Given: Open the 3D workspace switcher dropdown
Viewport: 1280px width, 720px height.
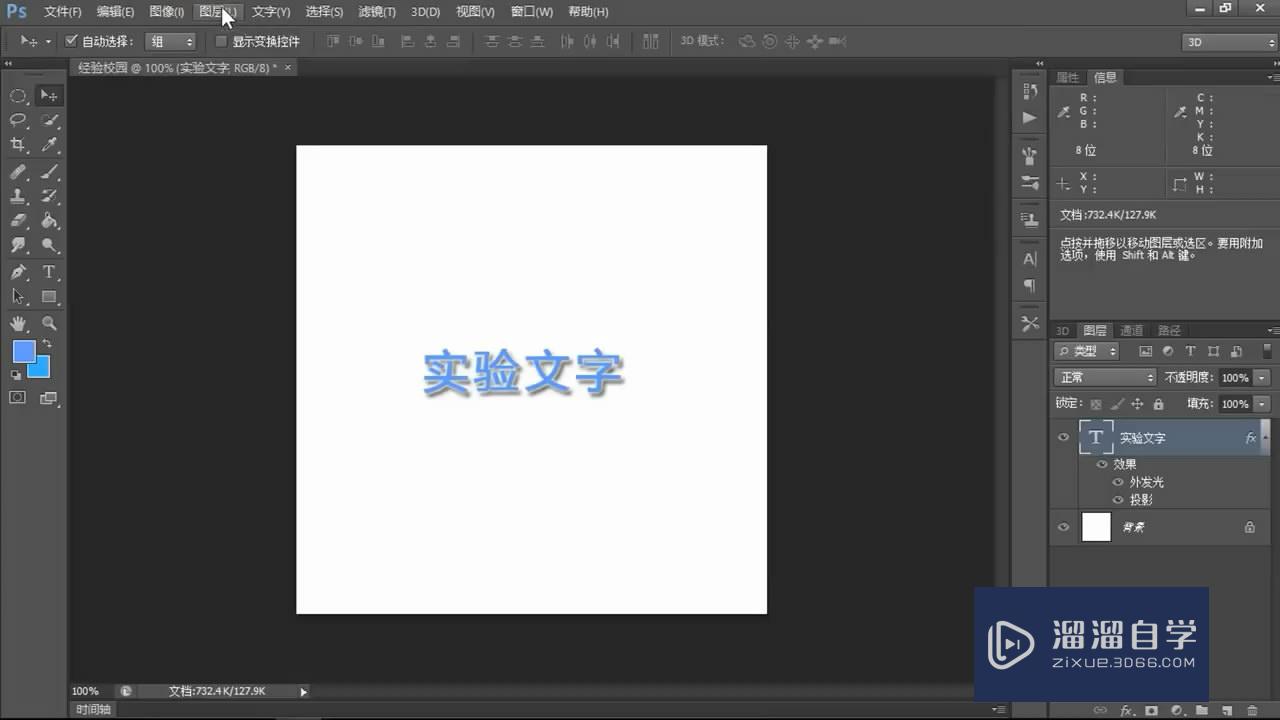Looking at the screenshot, I should [1229, 42].
